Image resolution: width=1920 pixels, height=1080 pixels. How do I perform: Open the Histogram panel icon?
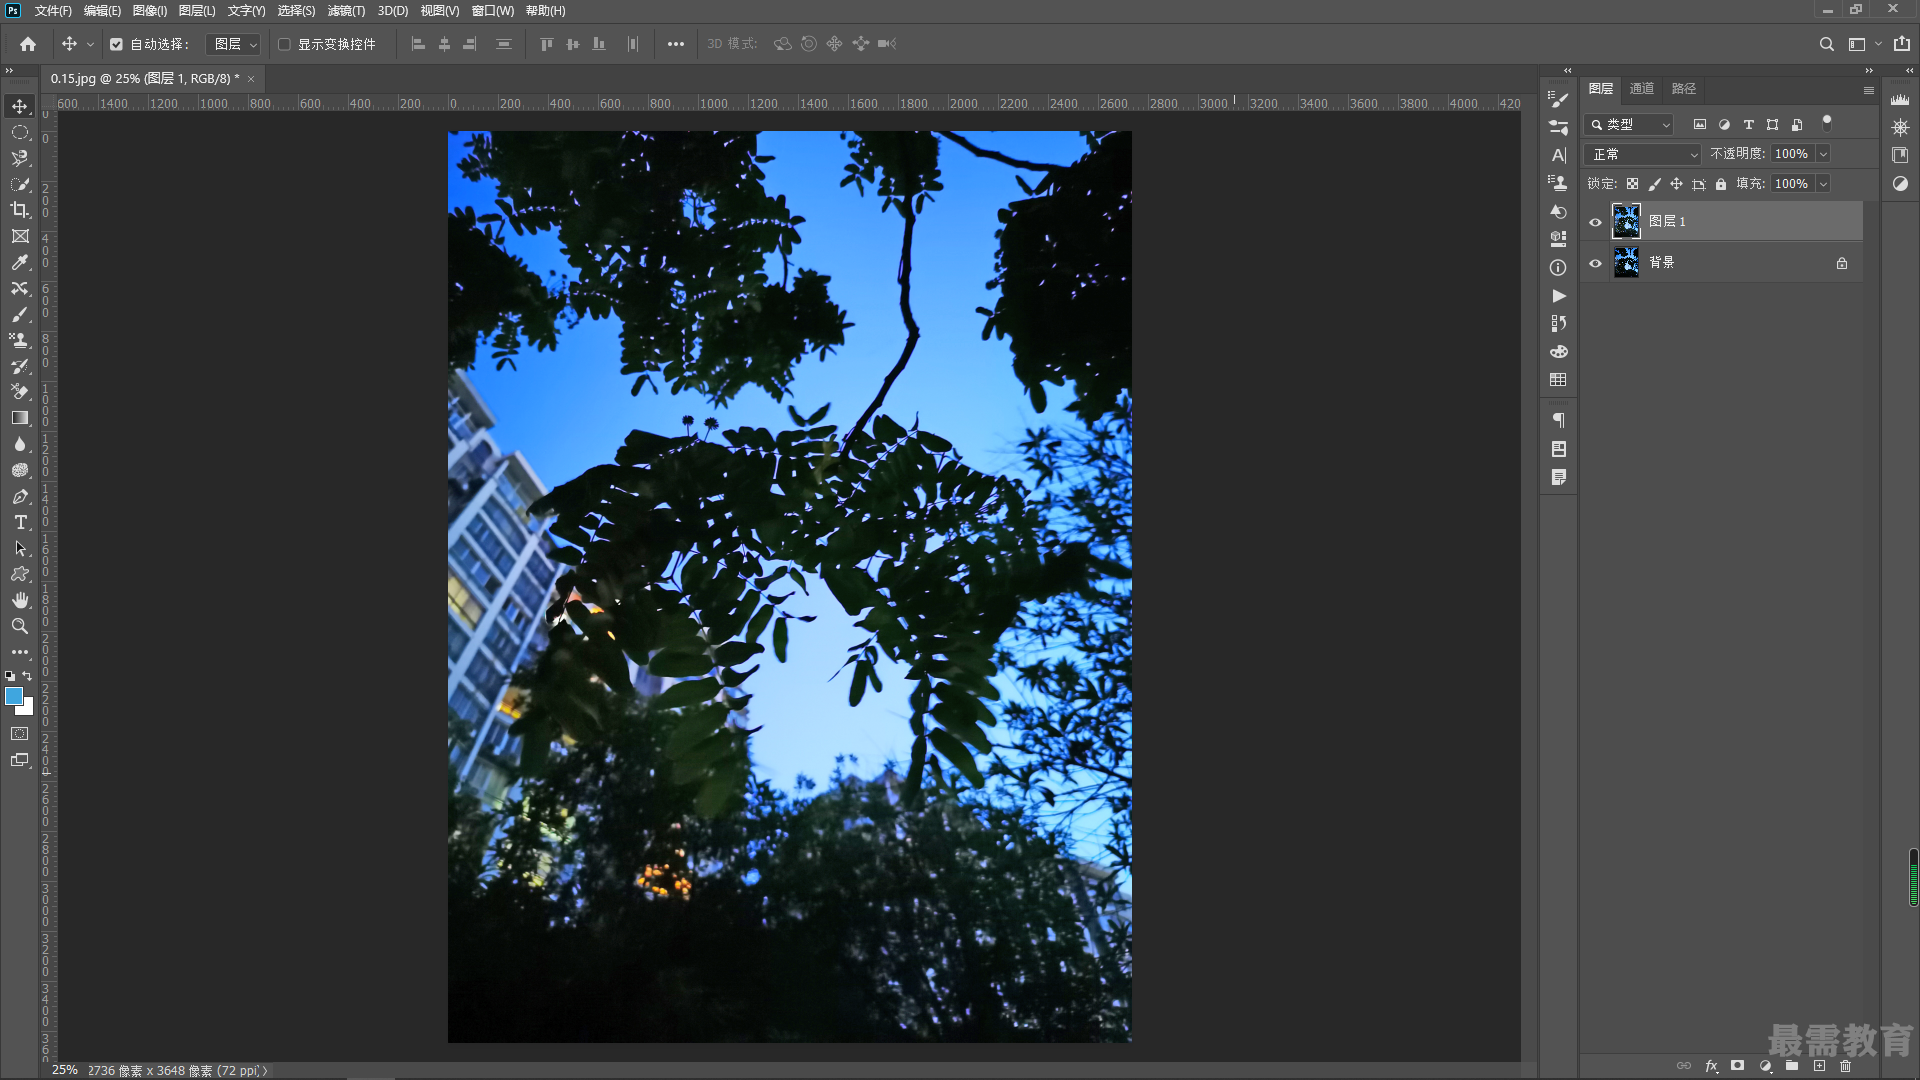[x=1900, y=99]
